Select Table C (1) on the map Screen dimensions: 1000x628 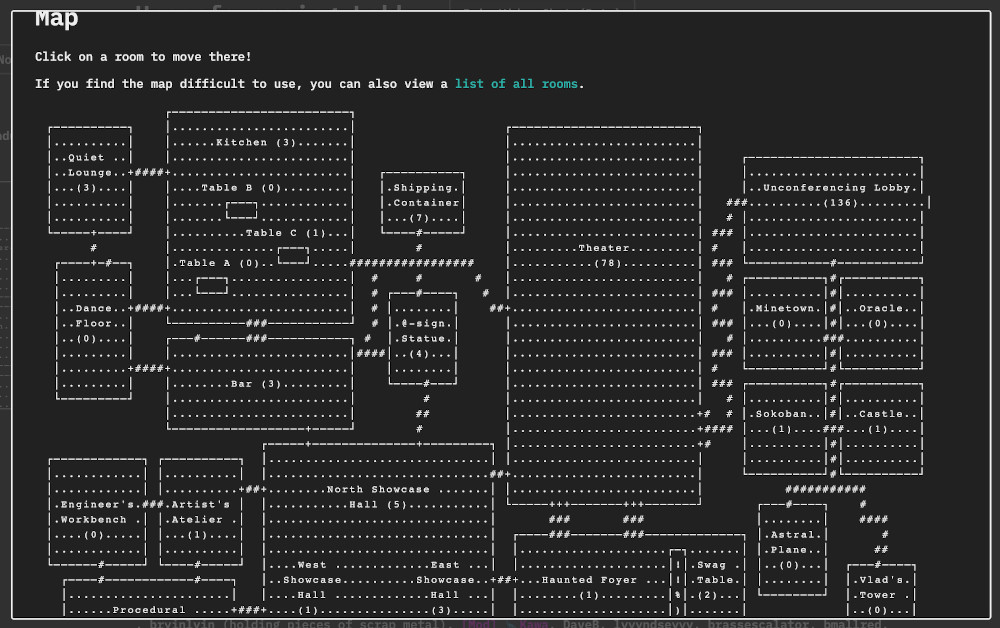click(286, 233)
